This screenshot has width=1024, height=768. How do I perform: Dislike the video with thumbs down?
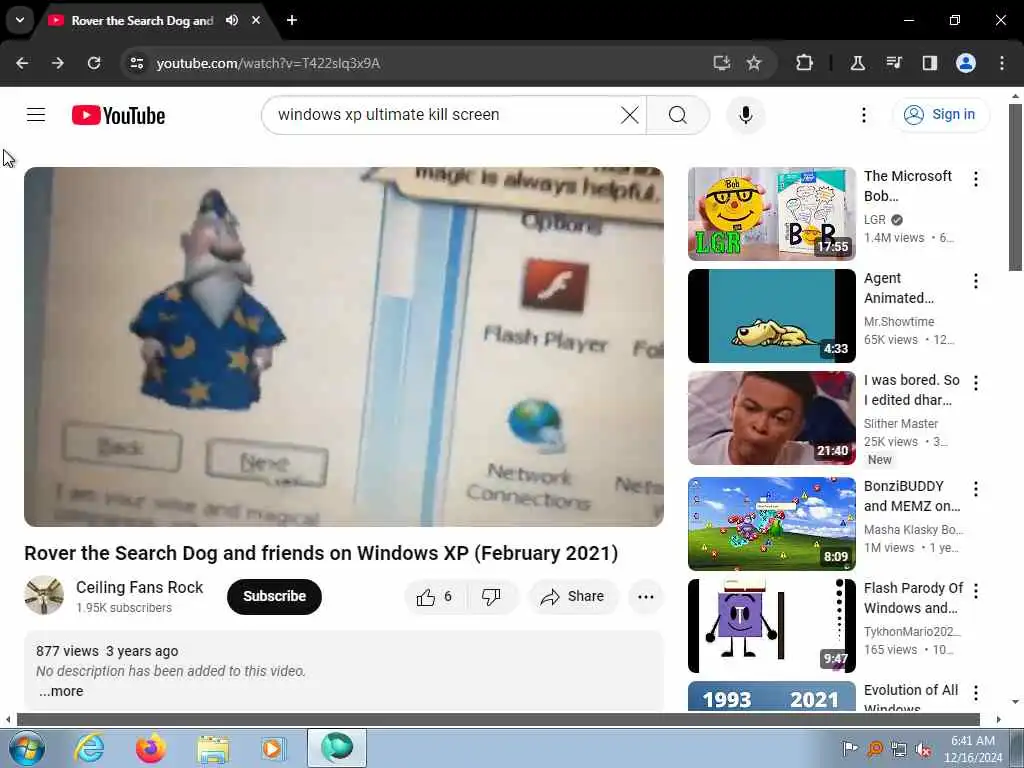tap(491, 596)
